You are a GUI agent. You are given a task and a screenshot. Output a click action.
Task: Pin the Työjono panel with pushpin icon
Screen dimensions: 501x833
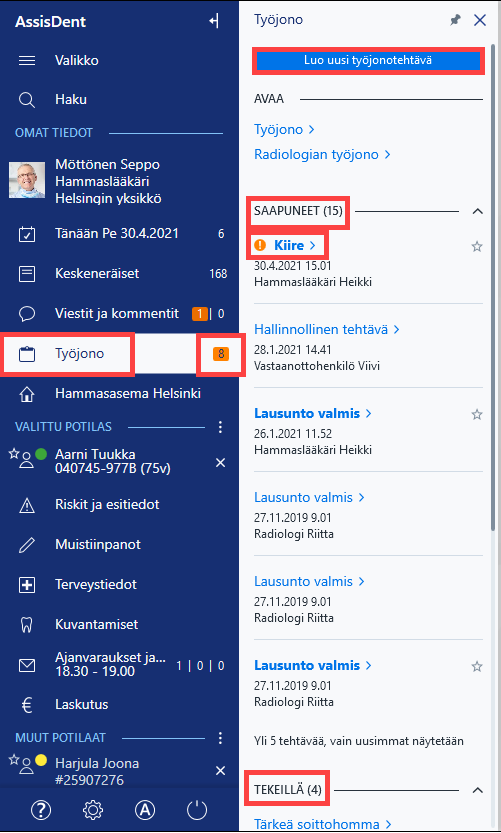coord(455,20)
